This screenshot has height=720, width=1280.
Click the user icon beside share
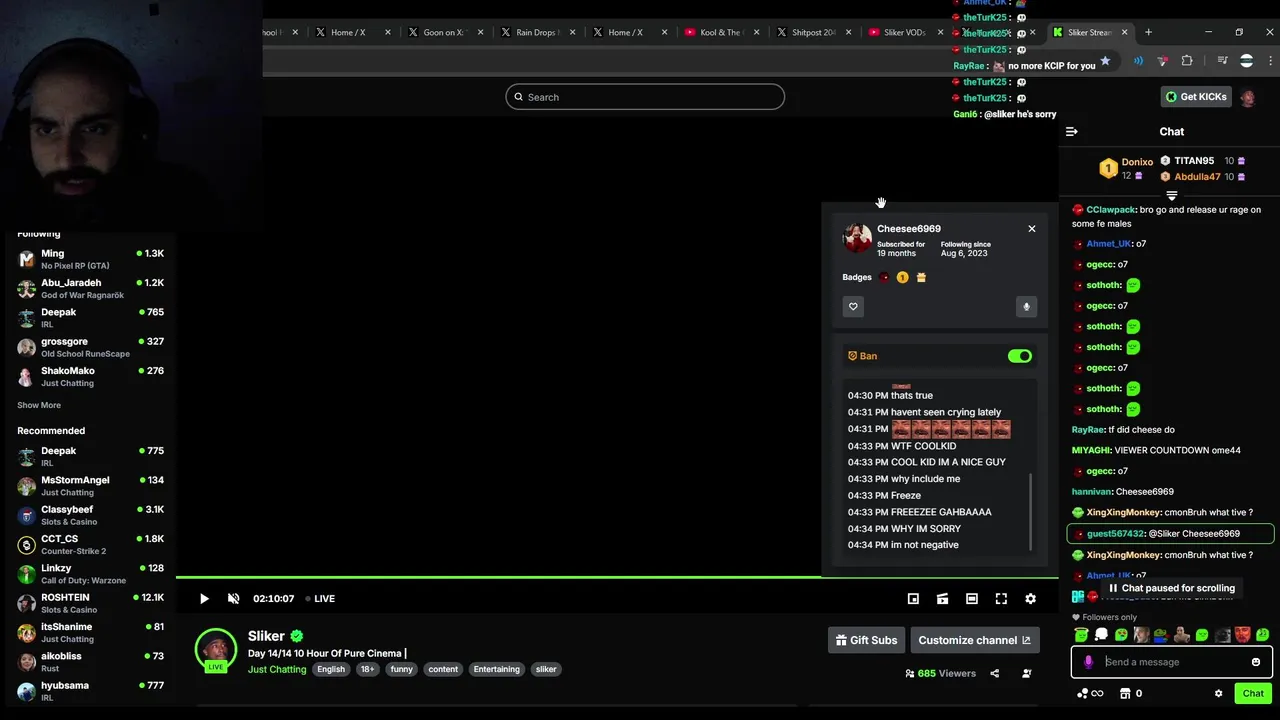coord(1026,674)
